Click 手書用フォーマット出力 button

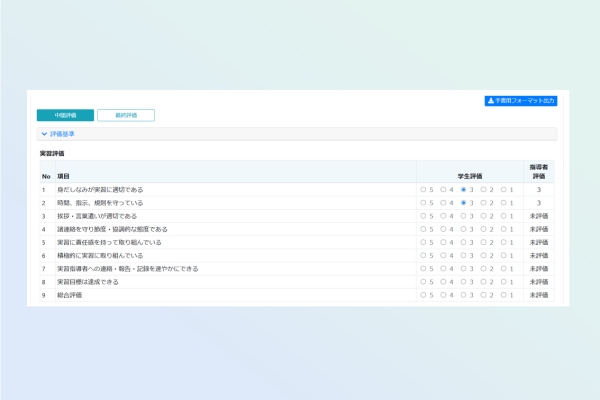click(520, 101)
